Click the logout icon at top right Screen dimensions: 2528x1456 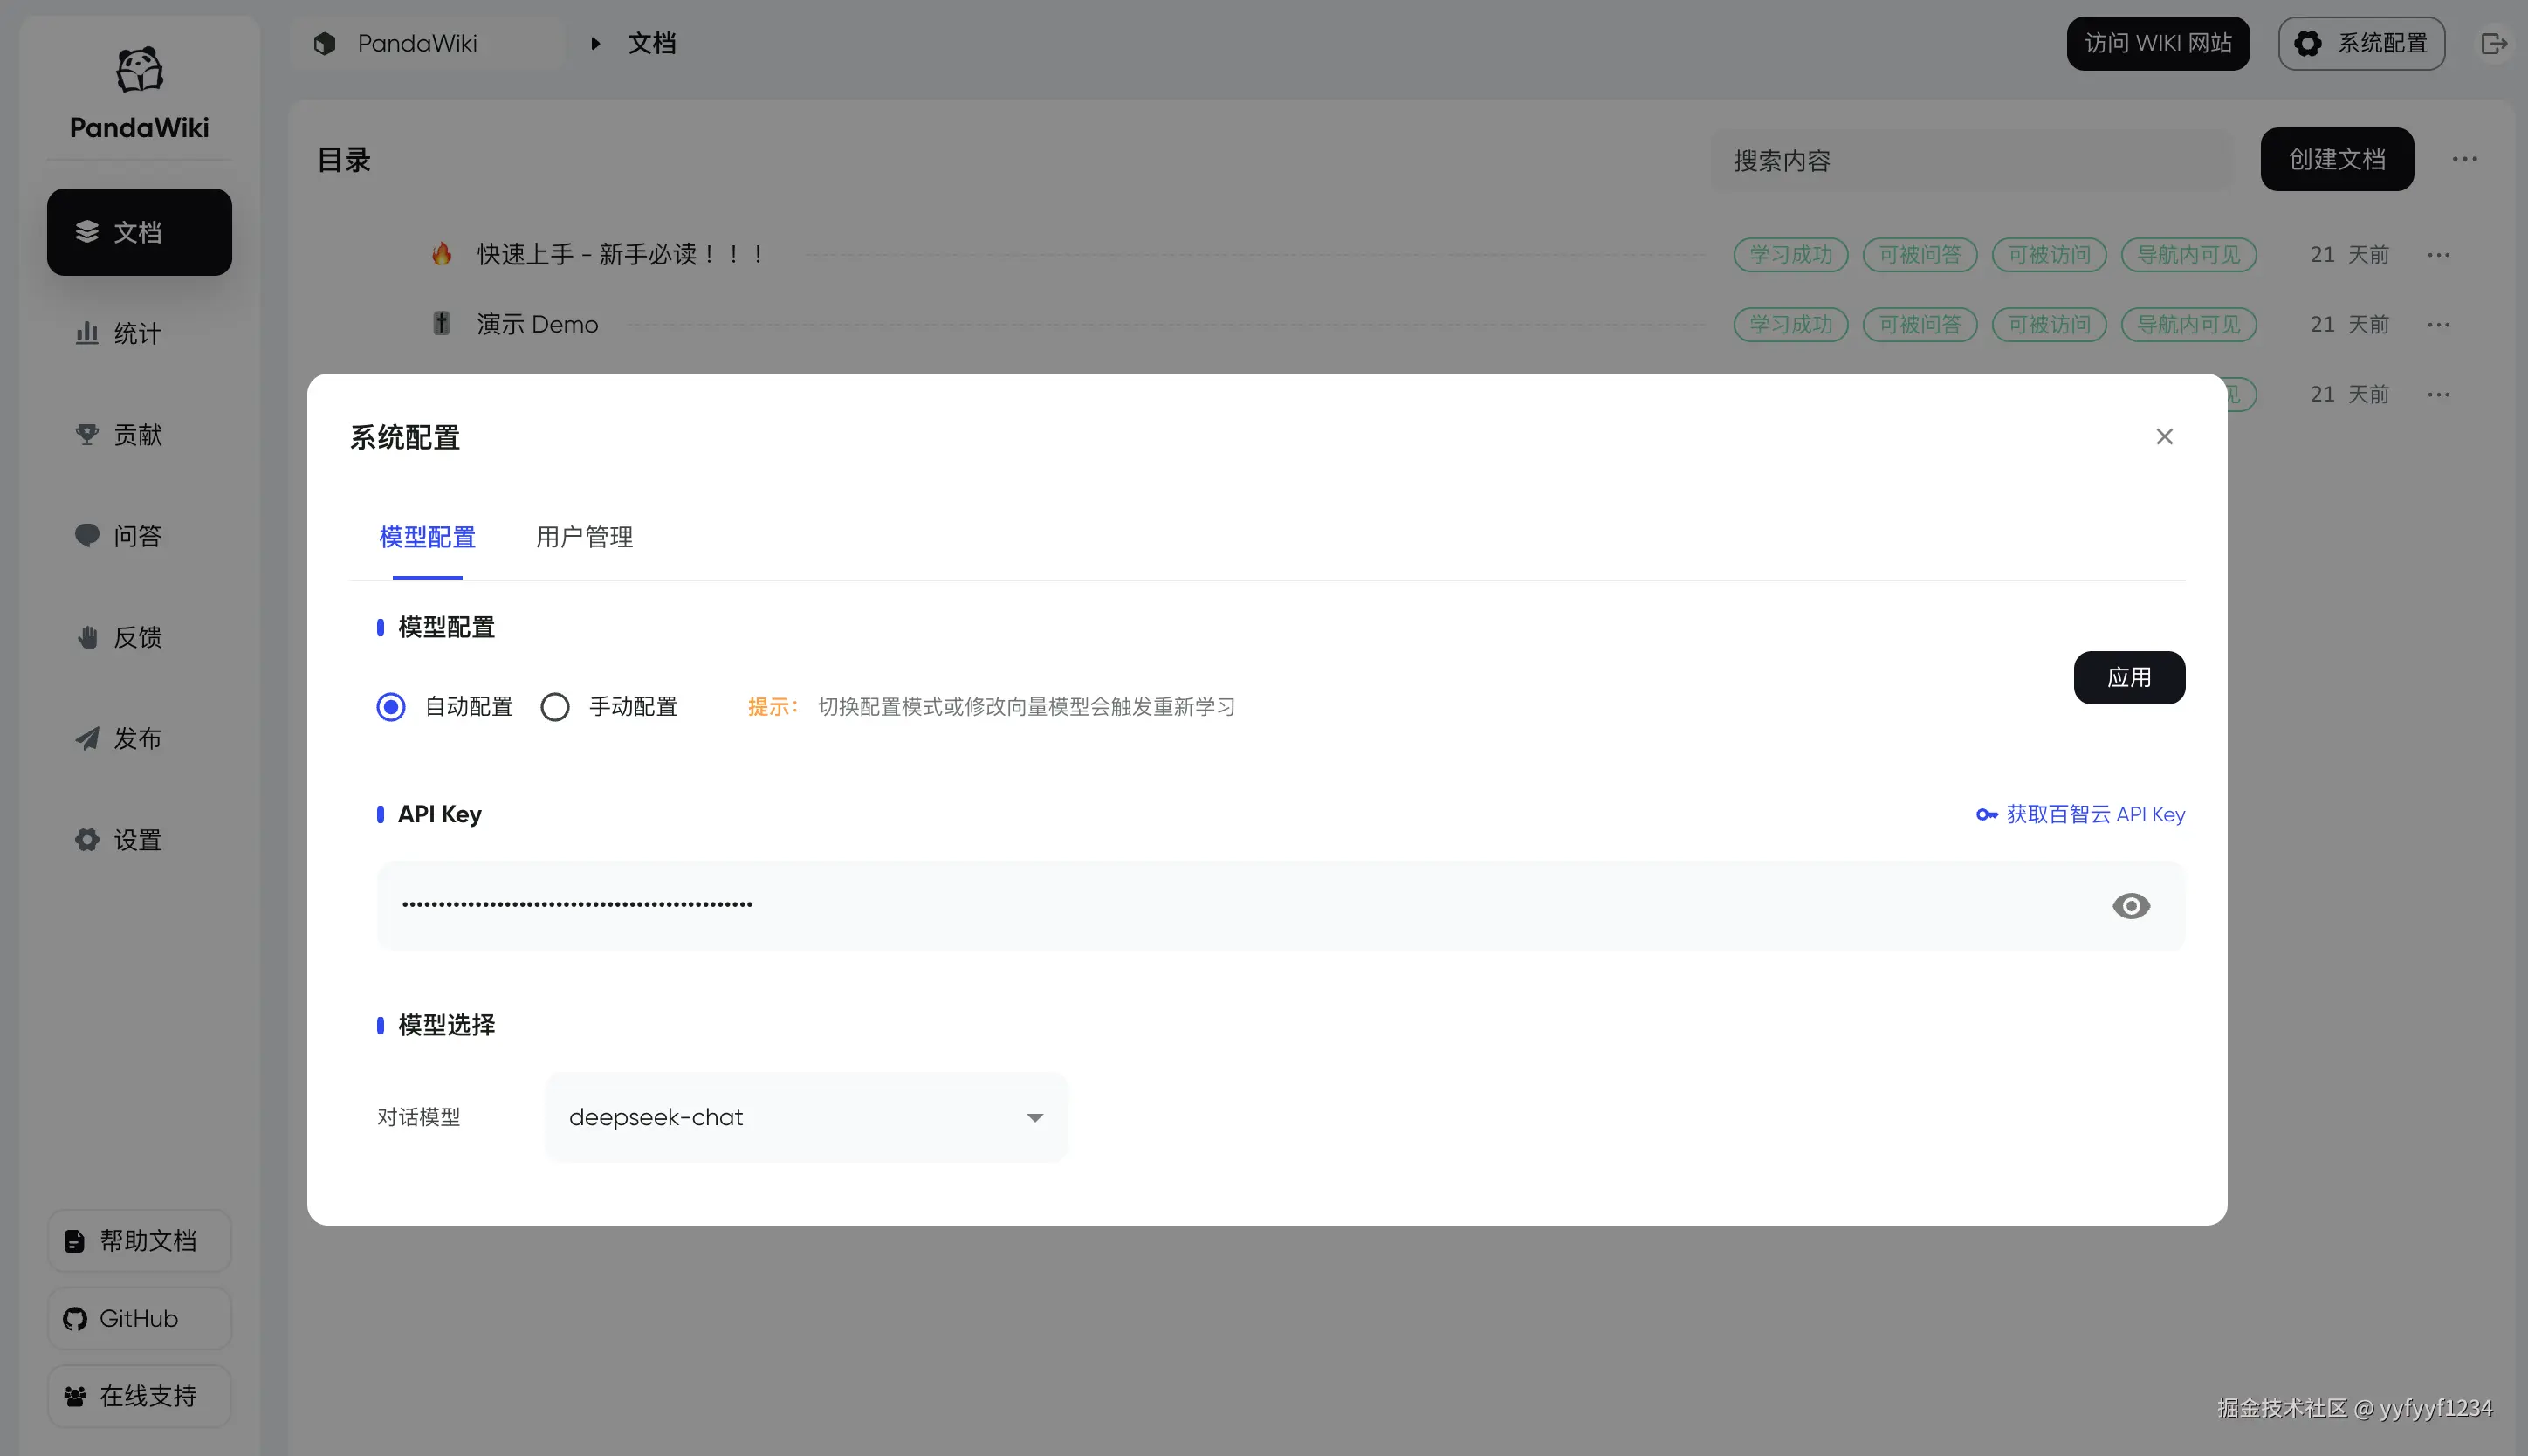[x=2493, y=43]
